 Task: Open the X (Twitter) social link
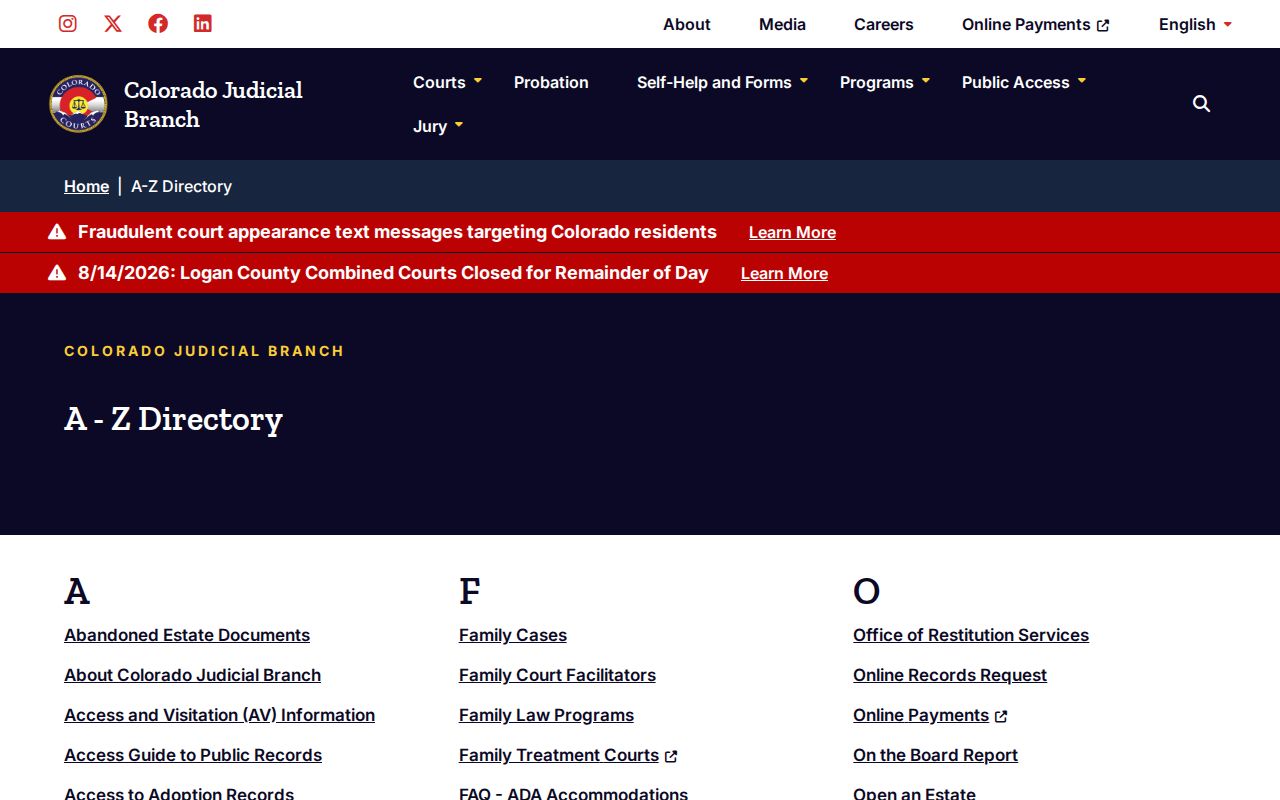[x=113, y=24]
